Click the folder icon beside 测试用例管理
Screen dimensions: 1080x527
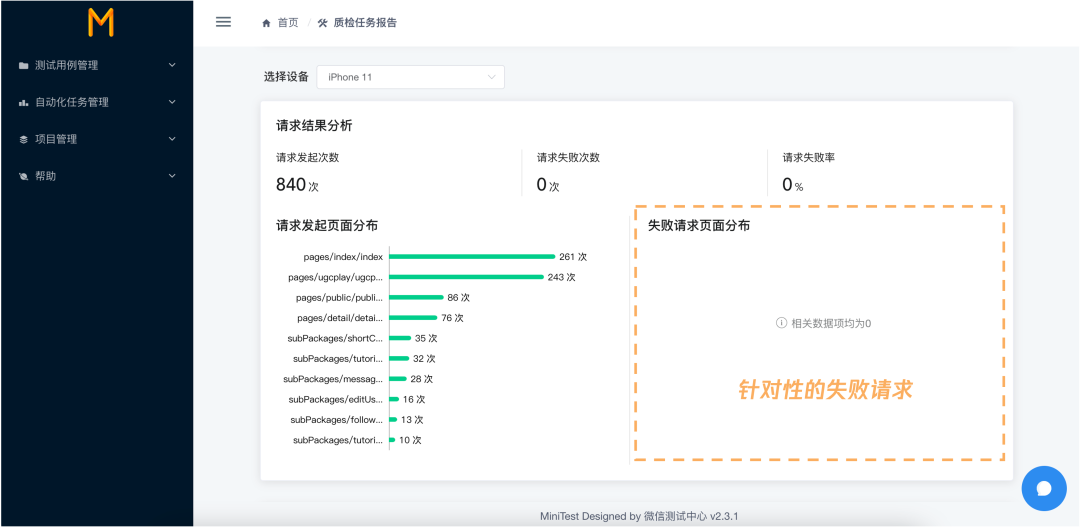pyautogui.click(x=23, y=65)
